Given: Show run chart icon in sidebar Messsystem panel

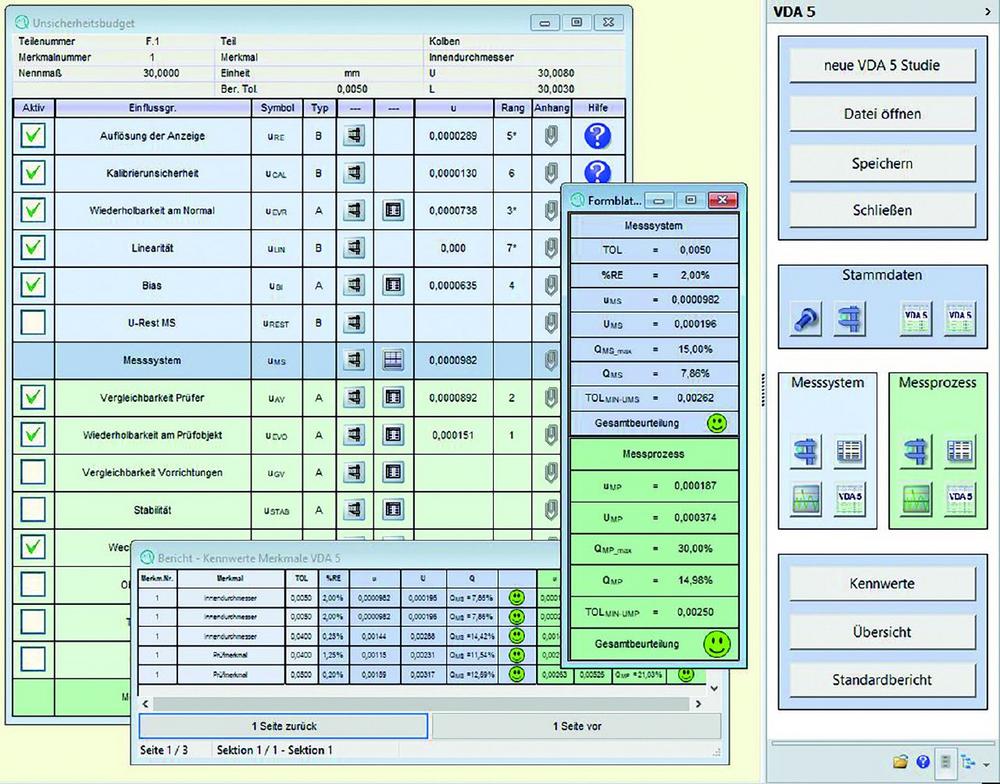Looking at the screenshot, I should click(x=806, y=498).
